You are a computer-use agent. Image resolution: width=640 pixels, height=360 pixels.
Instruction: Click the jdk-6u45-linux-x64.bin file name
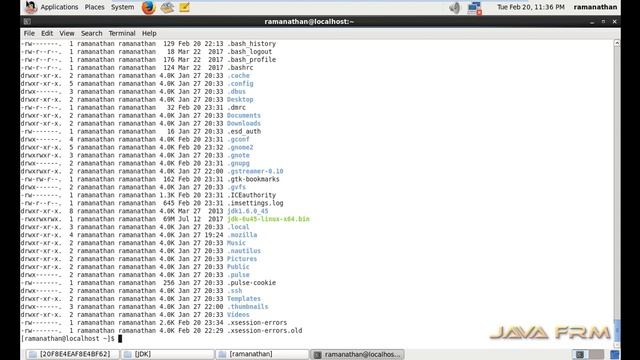pyautogui.click(x=268, y=219)
